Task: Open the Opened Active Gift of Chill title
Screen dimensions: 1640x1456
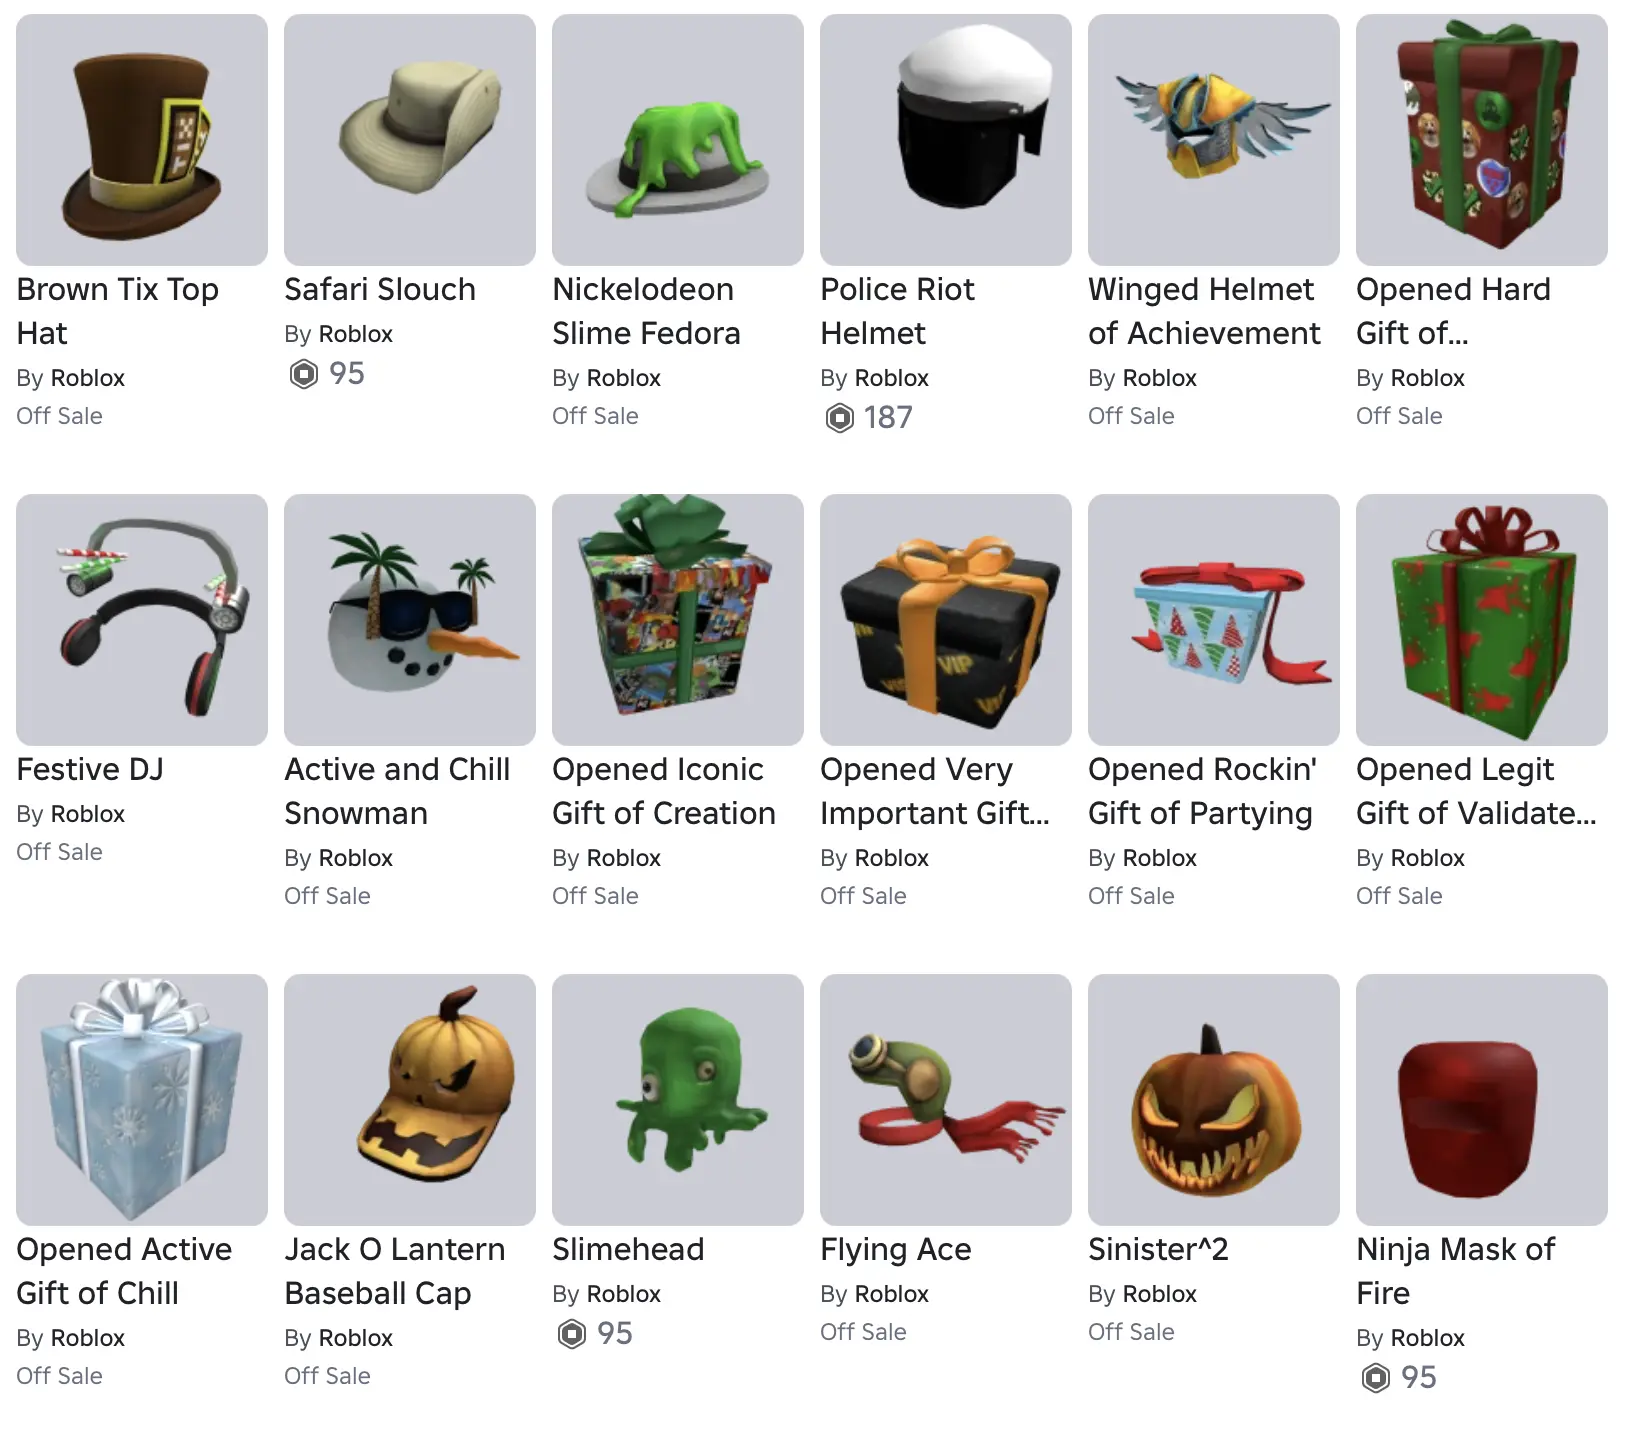Action: [124, 1271]
